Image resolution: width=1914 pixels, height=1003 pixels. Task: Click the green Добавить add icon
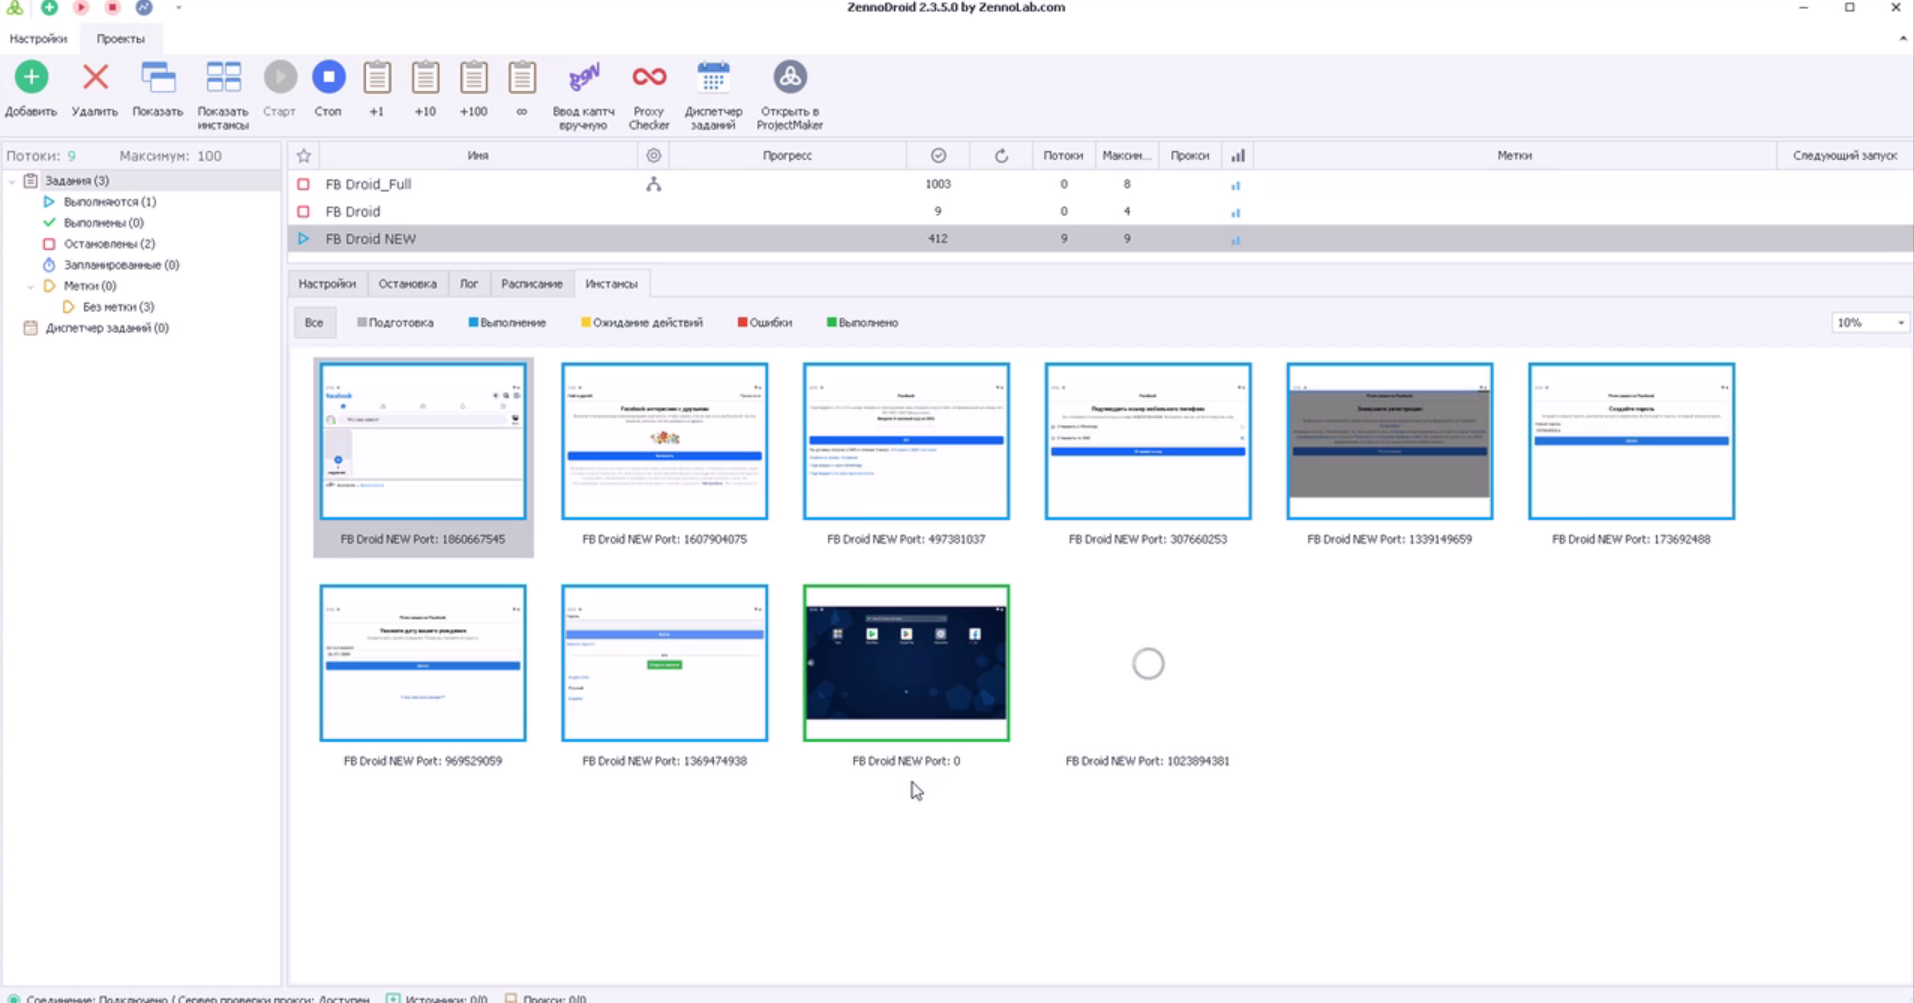(31, 78)
